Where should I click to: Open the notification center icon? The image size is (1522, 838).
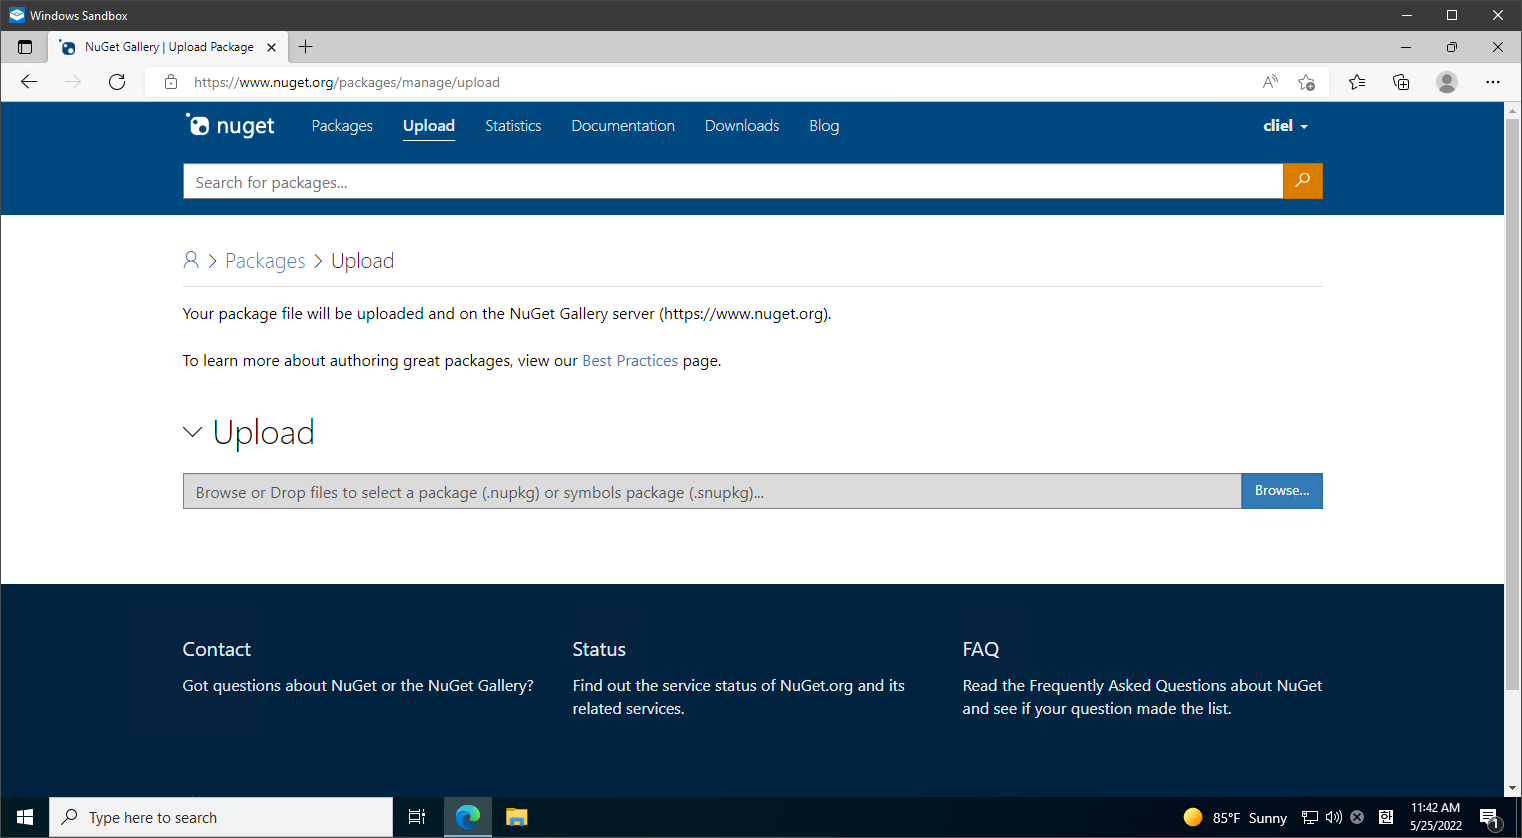coord(1489,817)
